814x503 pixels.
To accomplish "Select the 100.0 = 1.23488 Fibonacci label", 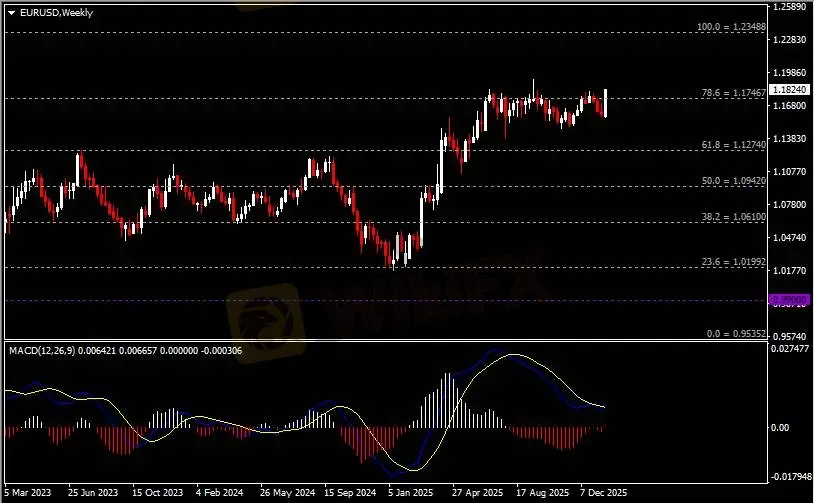I will tap(733, 27).
